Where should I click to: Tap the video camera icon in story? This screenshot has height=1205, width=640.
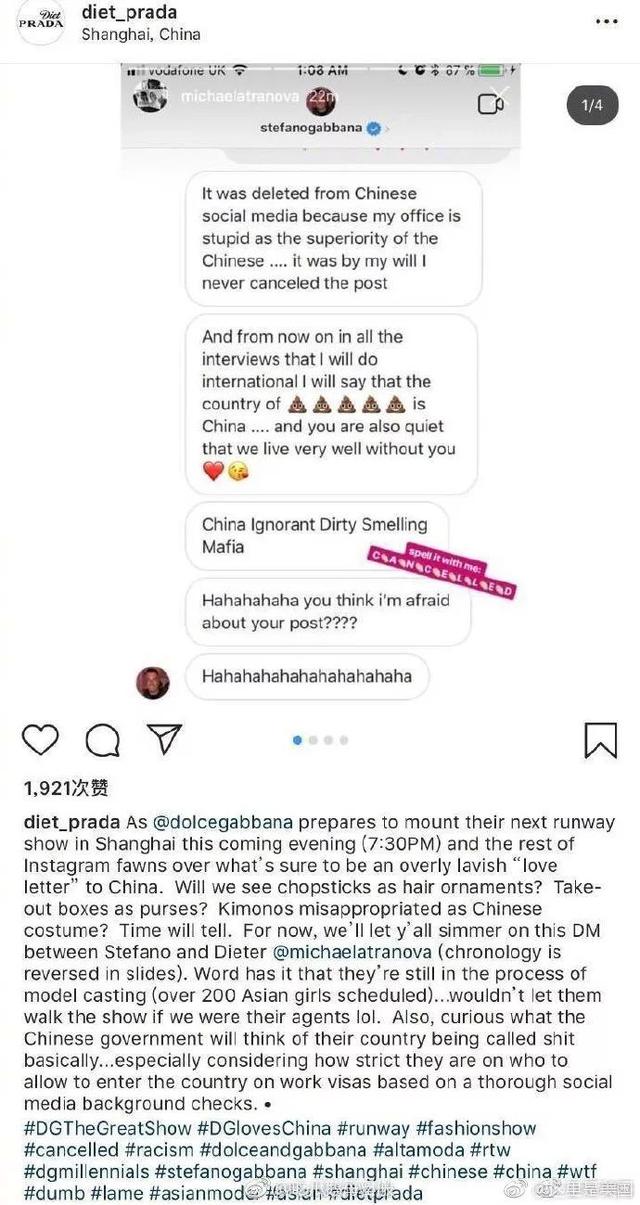[x=490, y=103]
